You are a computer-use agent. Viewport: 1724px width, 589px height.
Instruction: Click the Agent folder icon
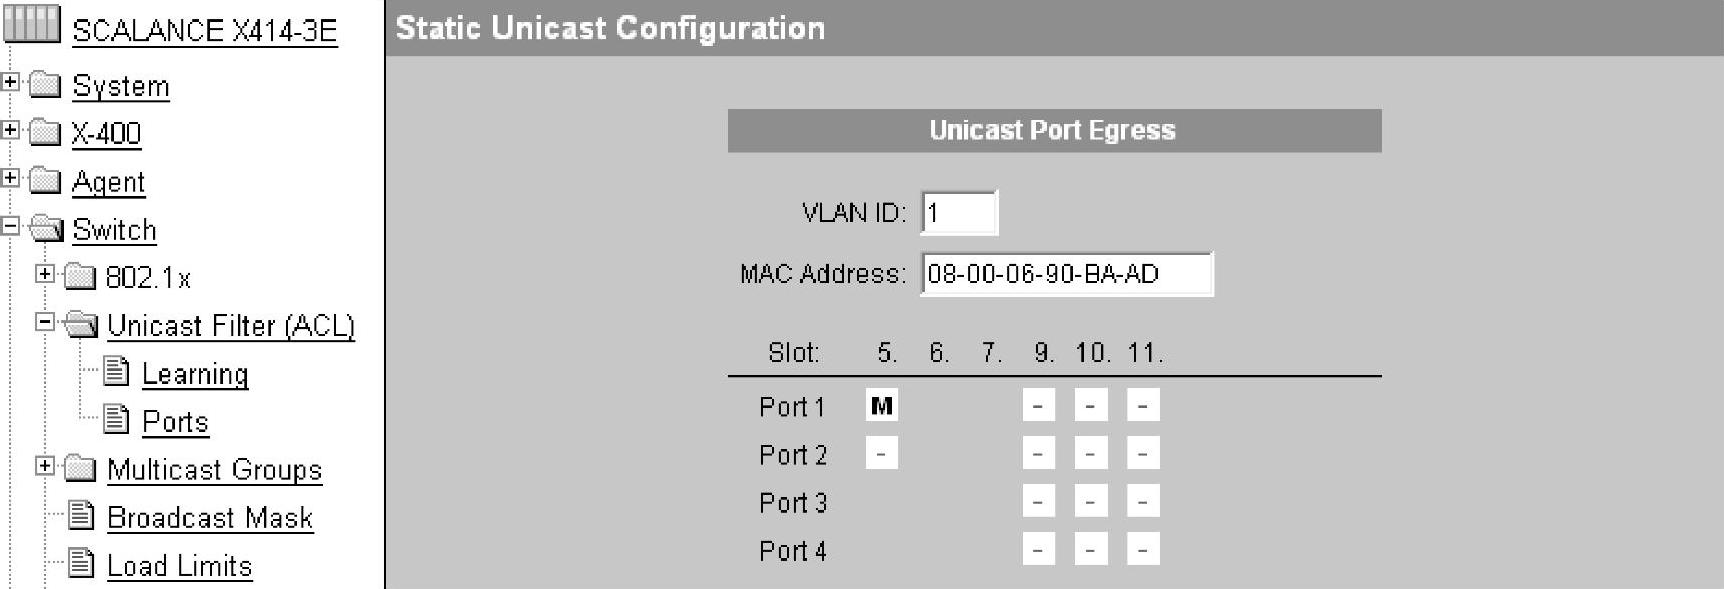(x=45, y=180)
